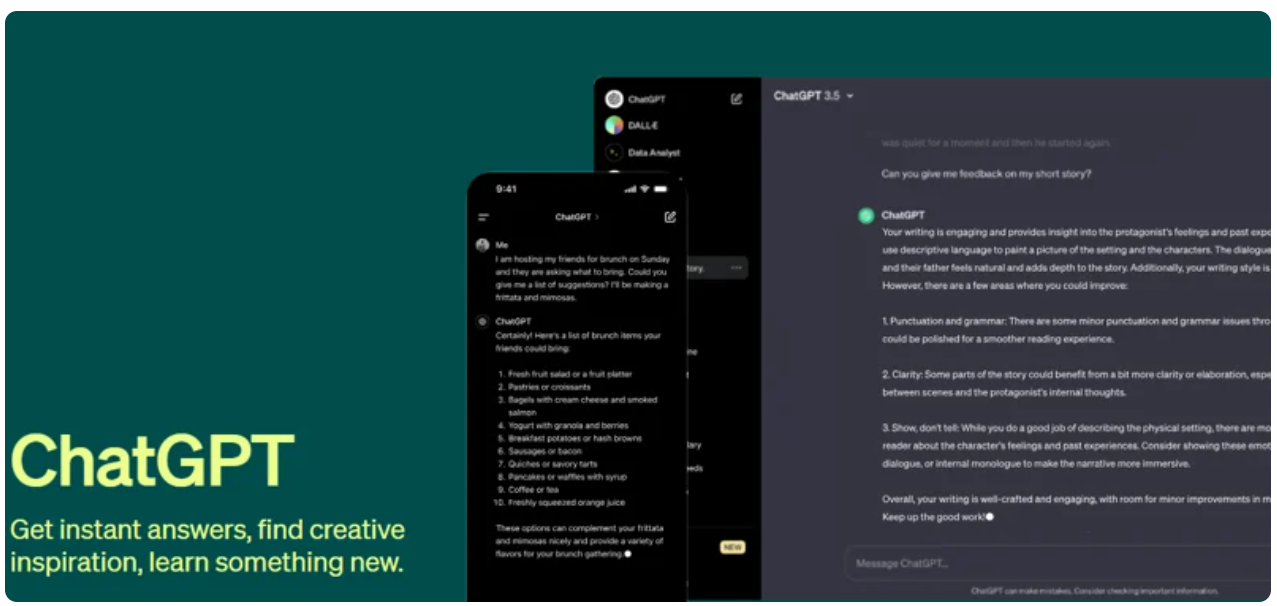
Task: Click 'Sausages or bacon' list item
Action: [x=544, y=452]
